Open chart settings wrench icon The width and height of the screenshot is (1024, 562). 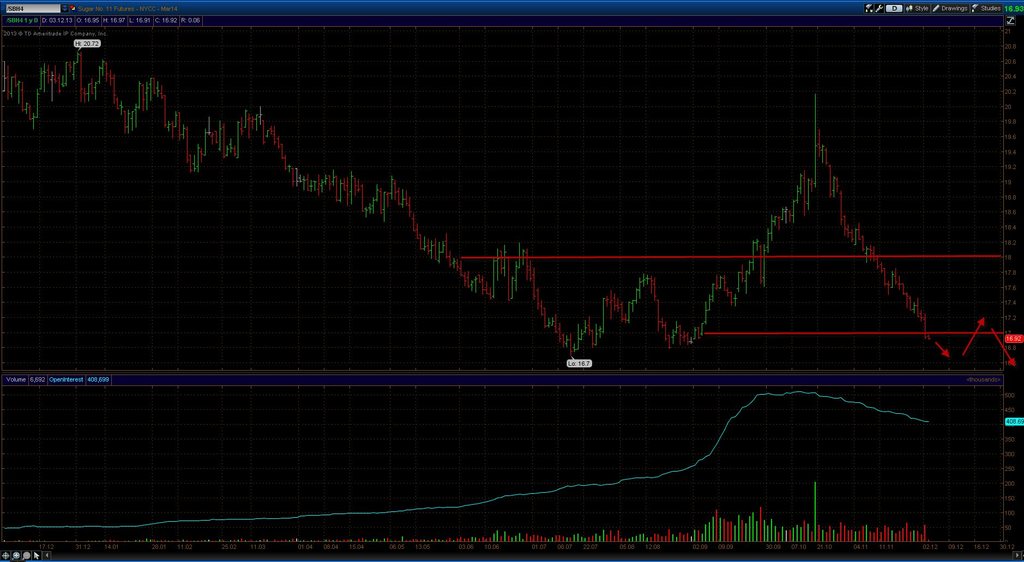click(x=879, y=8)
